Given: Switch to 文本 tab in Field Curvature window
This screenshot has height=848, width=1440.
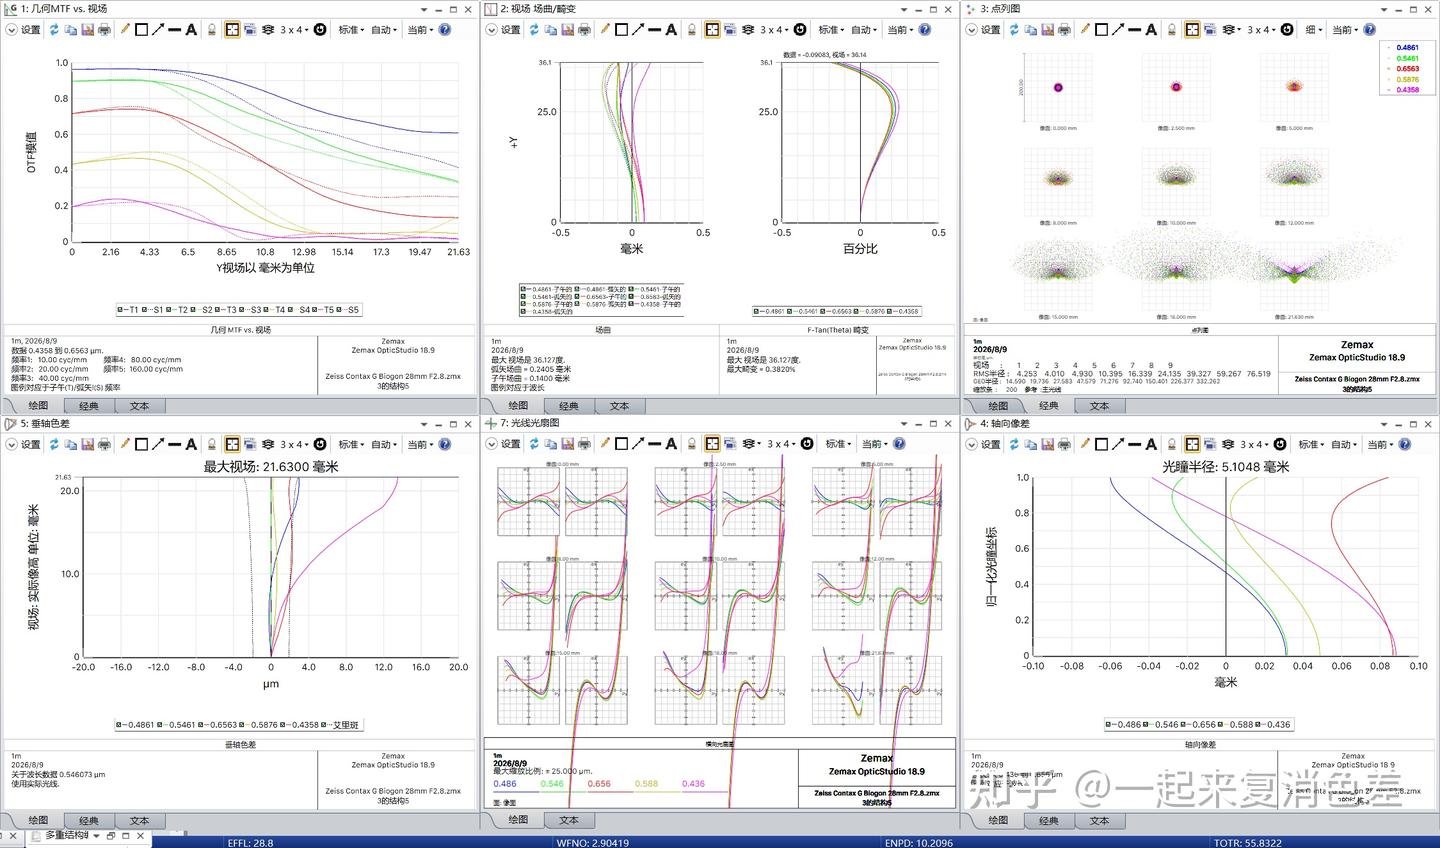Looking at the screenshot, I should coord(619,406).
